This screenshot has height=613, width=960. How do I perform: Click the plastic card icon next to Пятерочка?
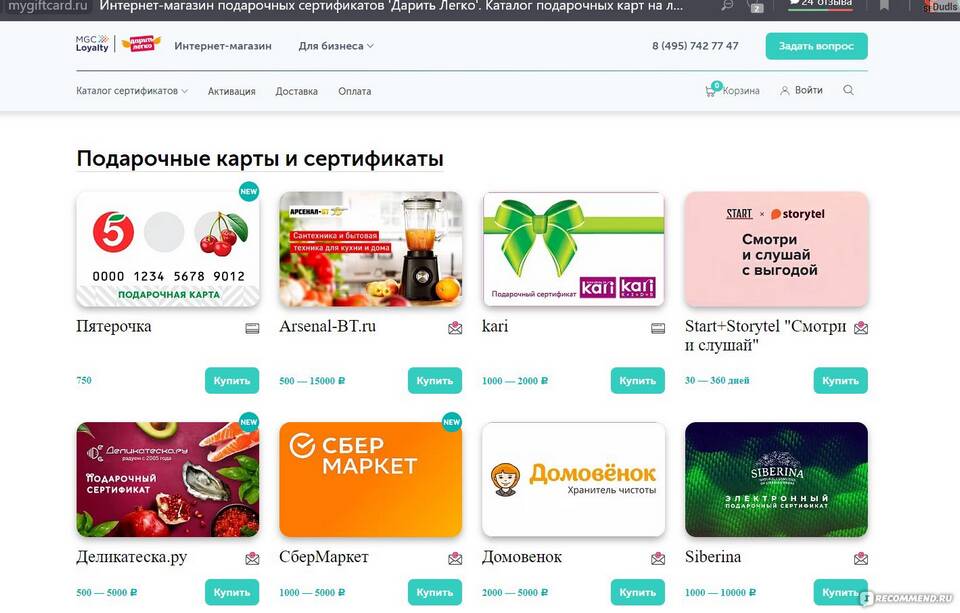[x=252, y=329]
